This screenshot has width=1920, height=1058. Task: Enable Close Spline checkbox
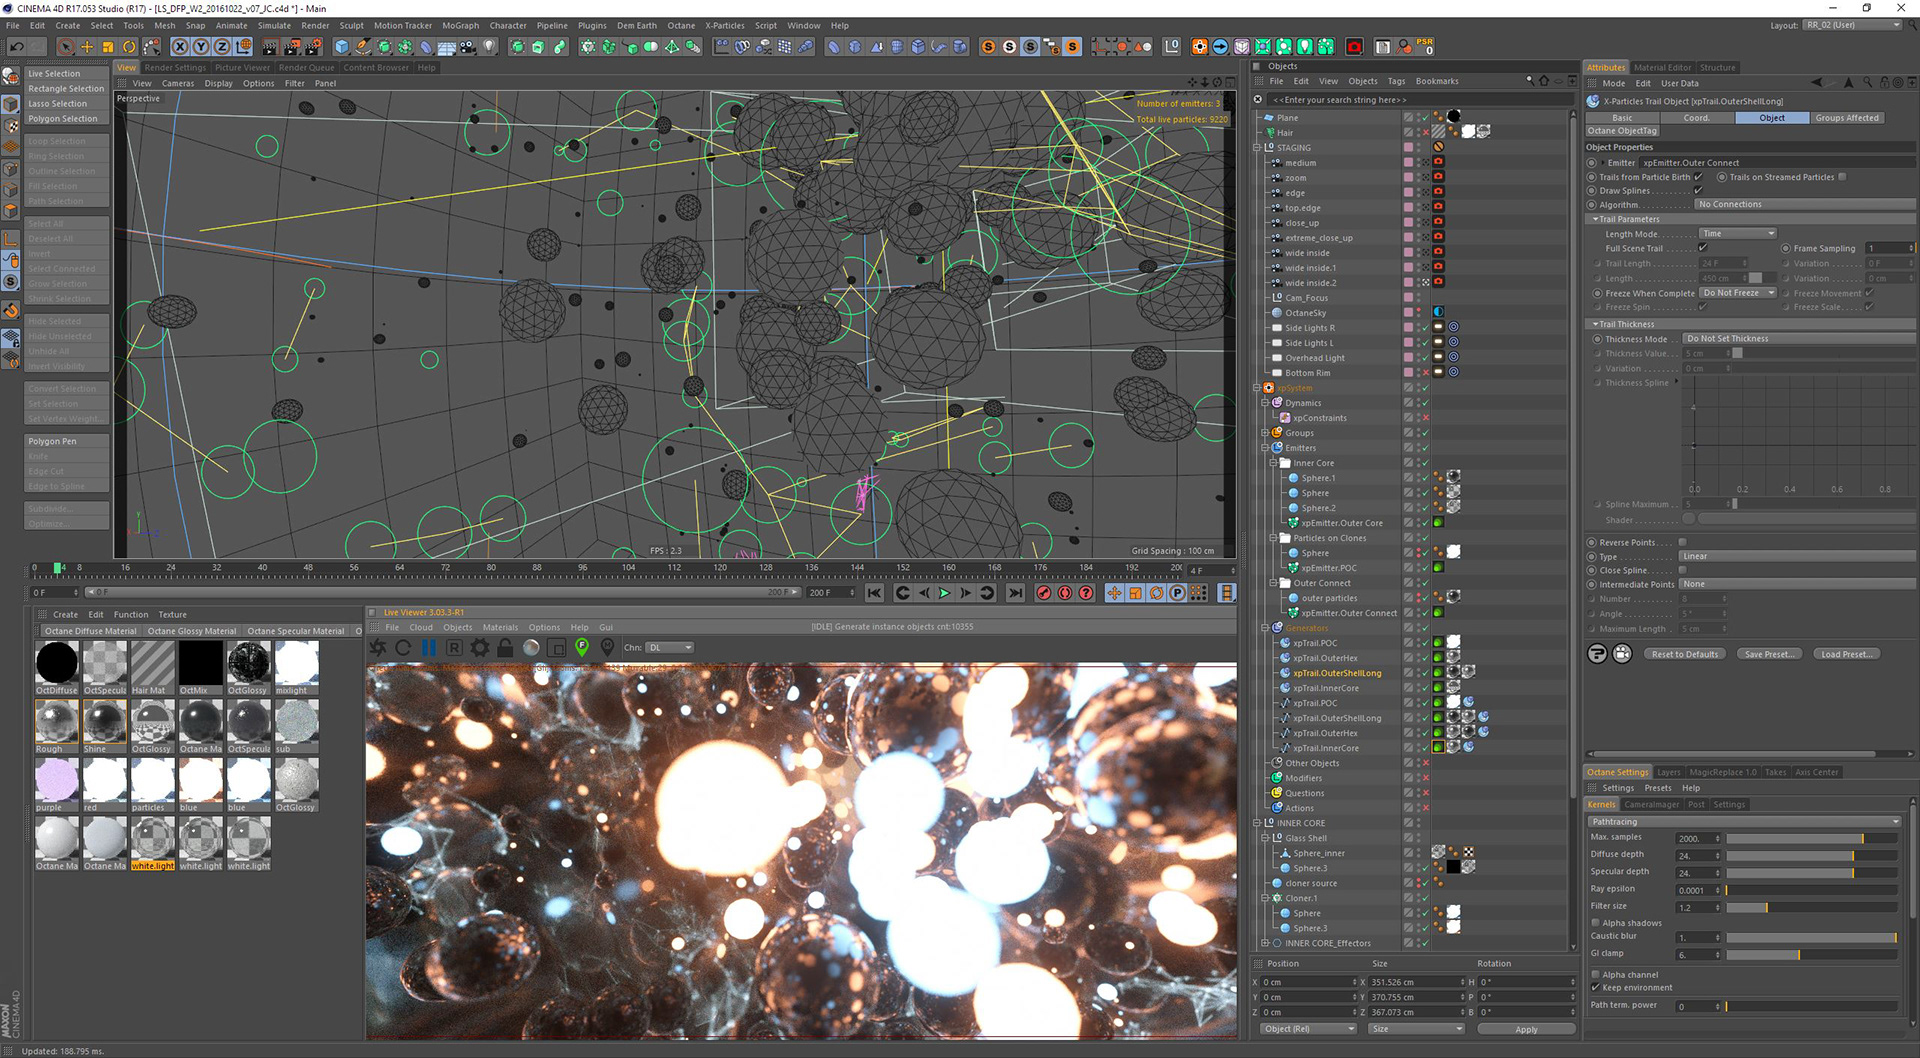1682,570
